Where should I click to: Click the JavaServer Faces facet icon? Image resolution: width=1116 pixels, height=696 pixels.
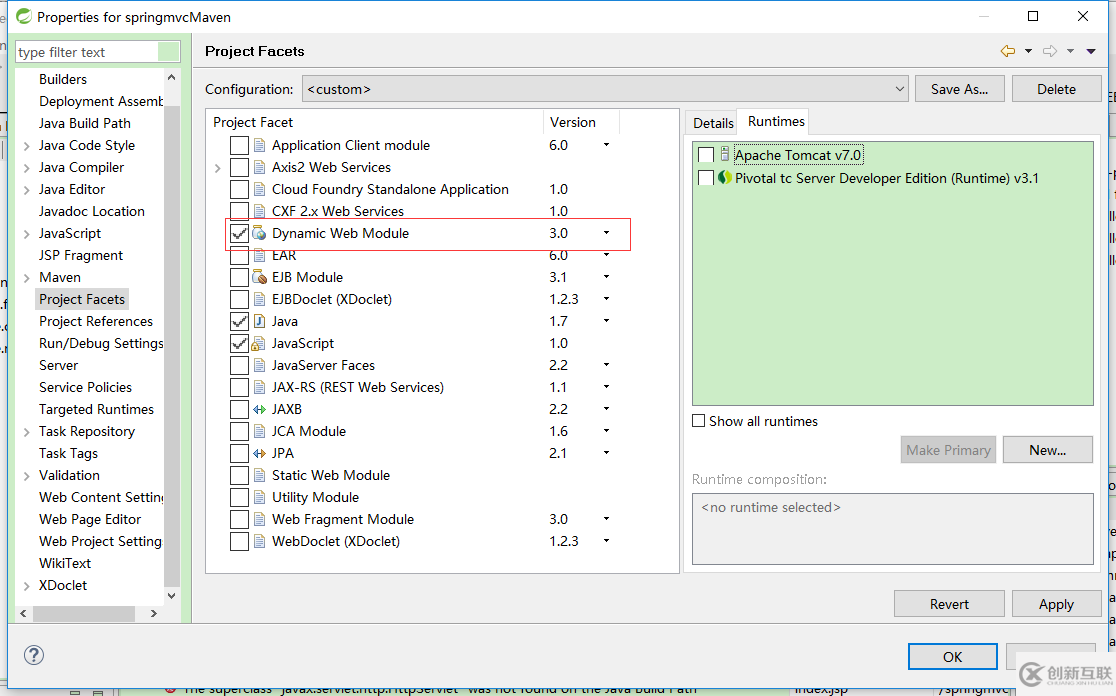click(260, 366)
